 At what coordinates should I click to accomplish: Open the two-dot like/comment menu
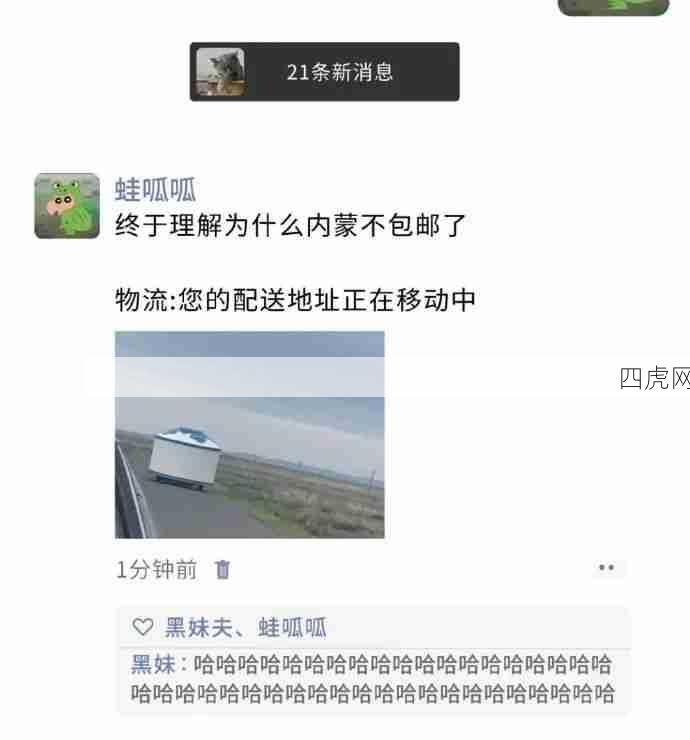tap(606, 568)
